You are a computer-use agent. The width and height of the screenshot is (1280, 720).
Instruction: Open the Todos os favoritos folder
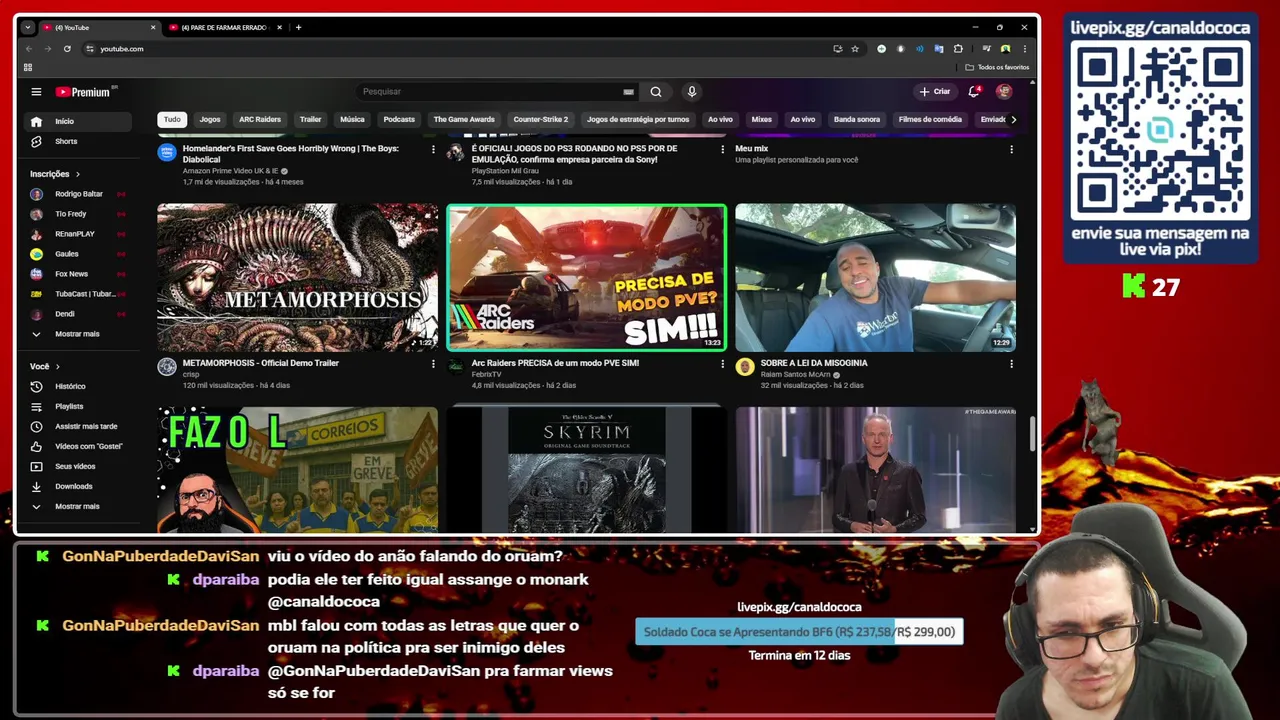pos(997,68)
